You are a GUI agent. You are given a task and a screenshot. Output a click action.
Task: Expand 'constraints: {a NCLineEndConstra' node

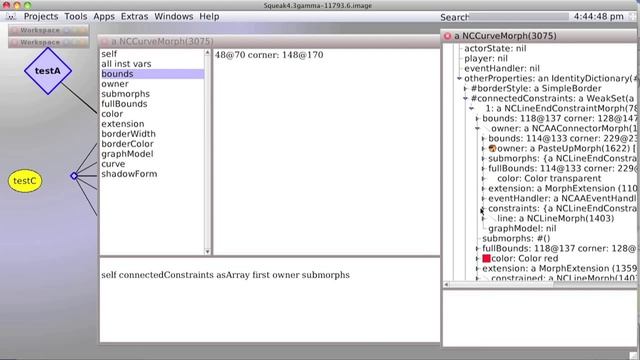pos(483,209)
